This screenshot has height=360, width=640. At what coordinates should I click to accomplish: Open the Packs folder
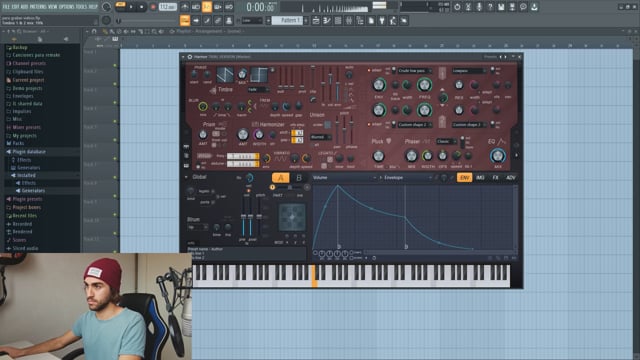pyautogui.click(x=18, y=143)
